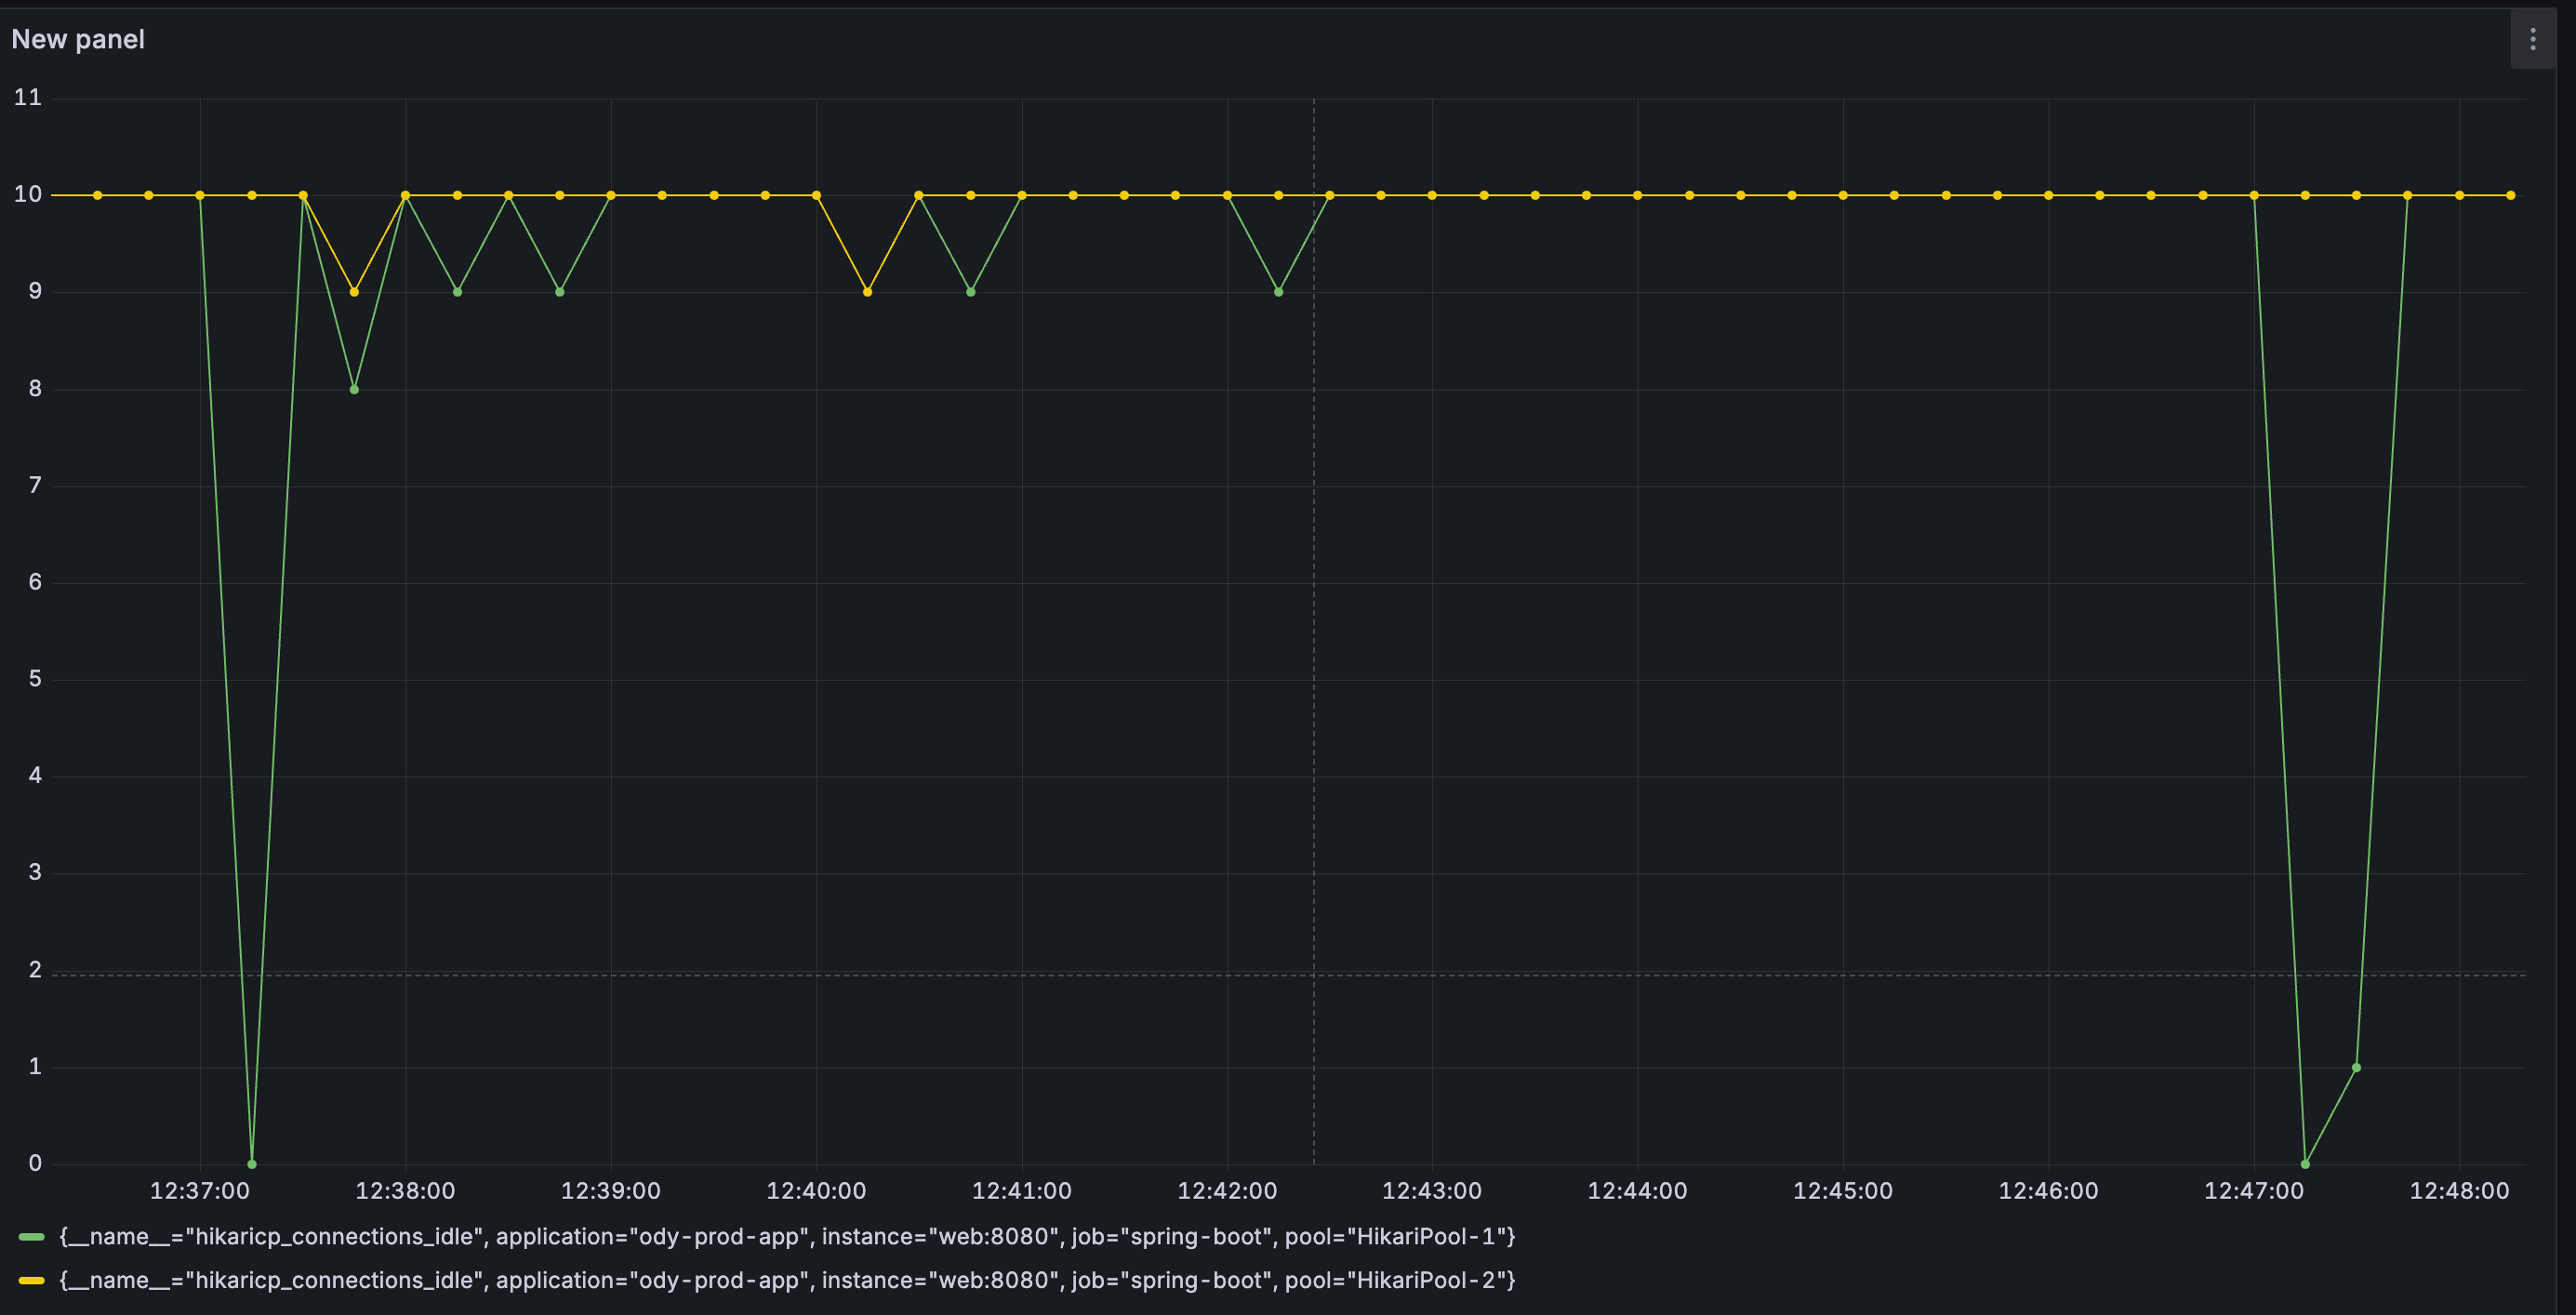Click green data point at zero near 12:37

point(252,1164)
